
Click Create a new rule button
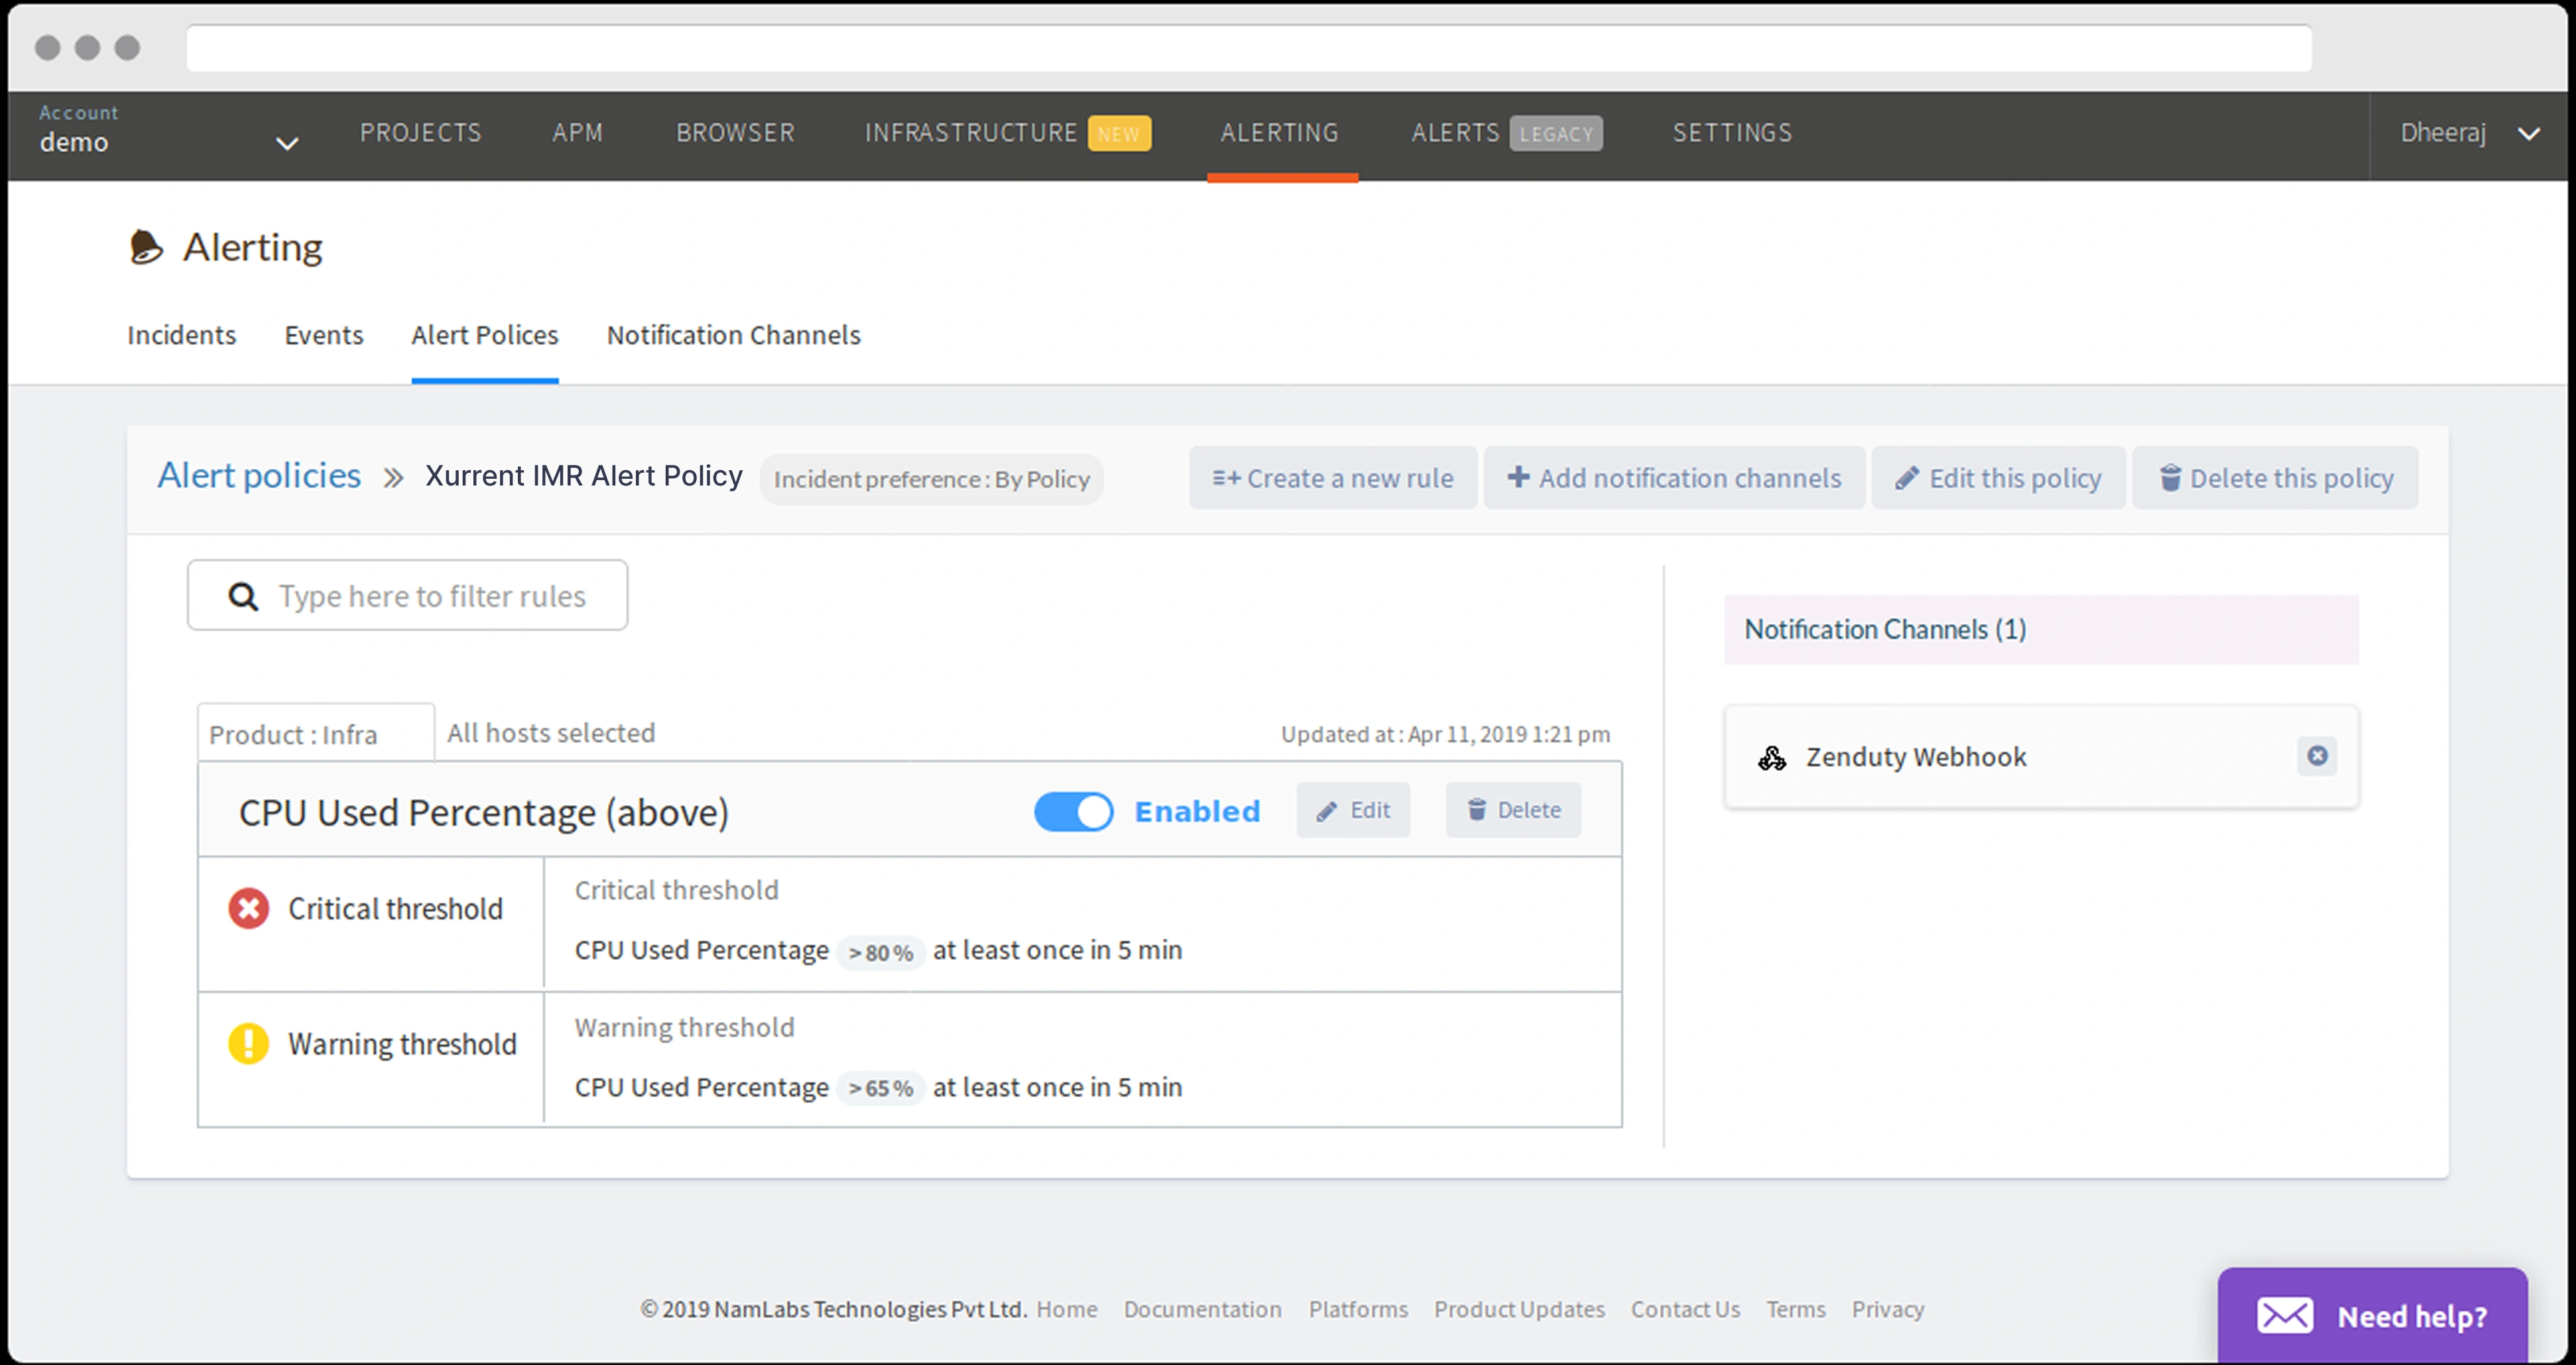[x=1332, y=478]
